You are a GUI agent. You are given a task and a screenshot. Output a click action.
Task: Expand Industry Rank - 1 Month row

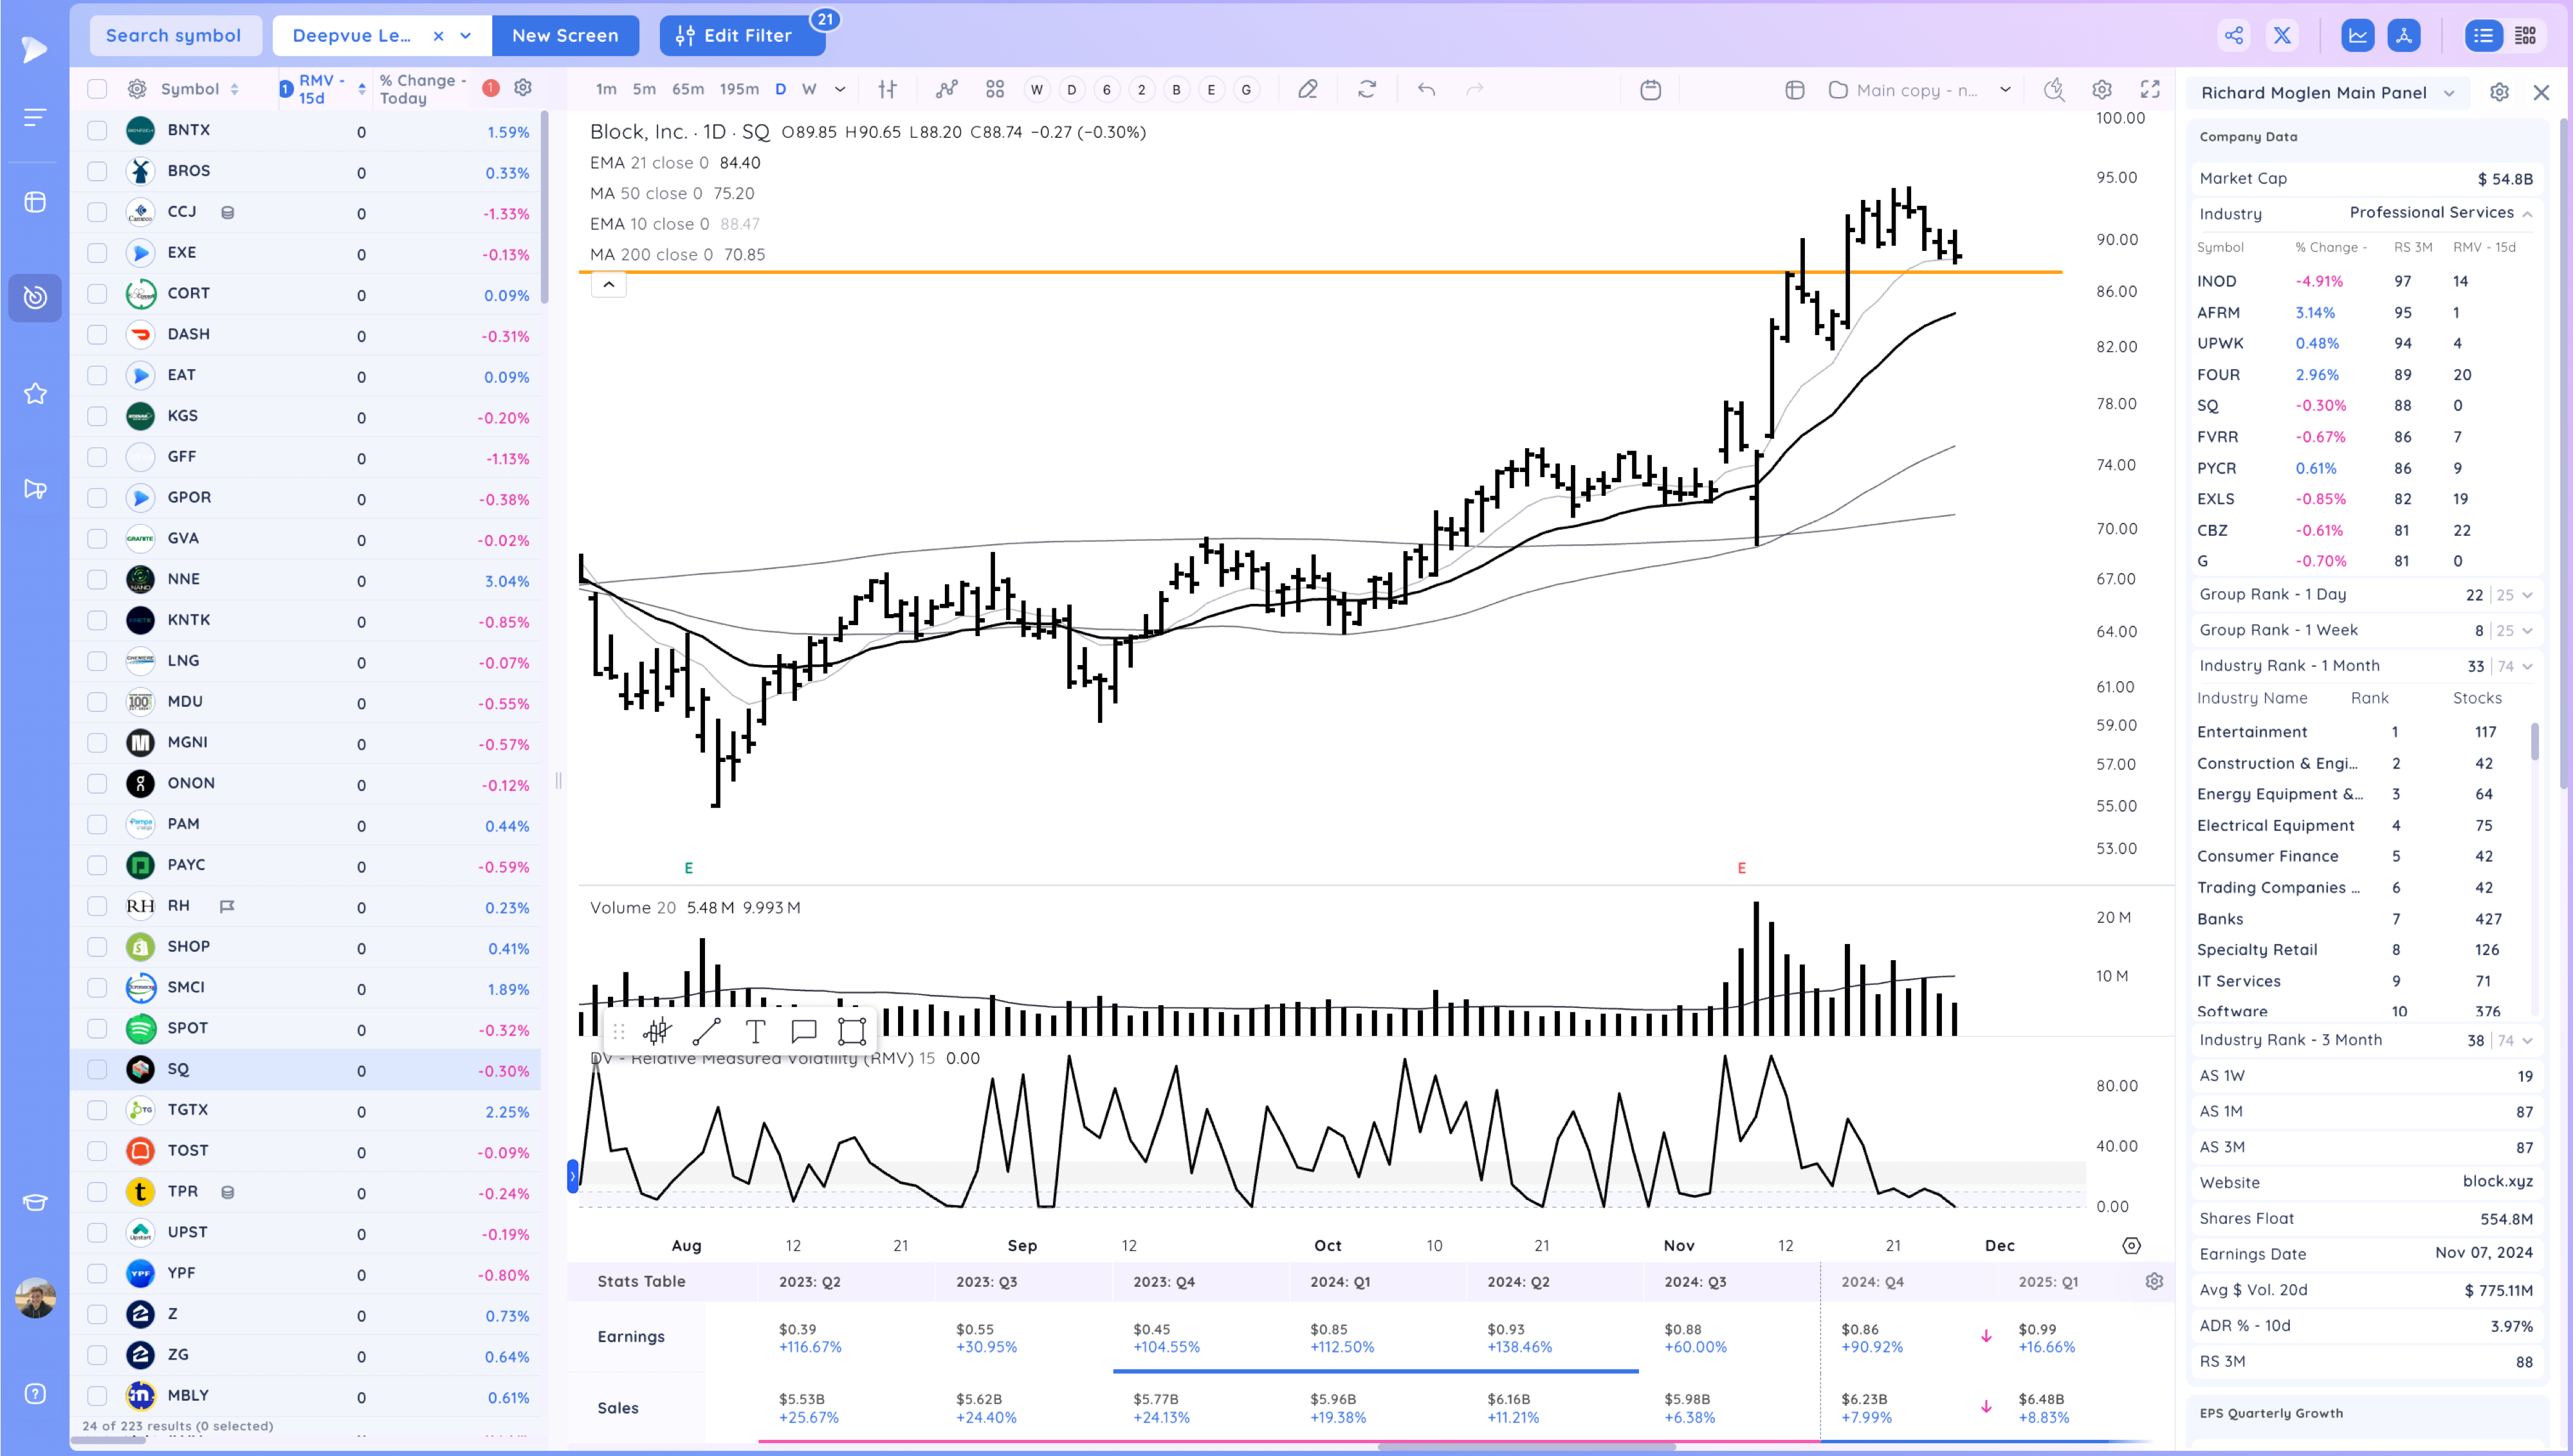point(2366,666)
